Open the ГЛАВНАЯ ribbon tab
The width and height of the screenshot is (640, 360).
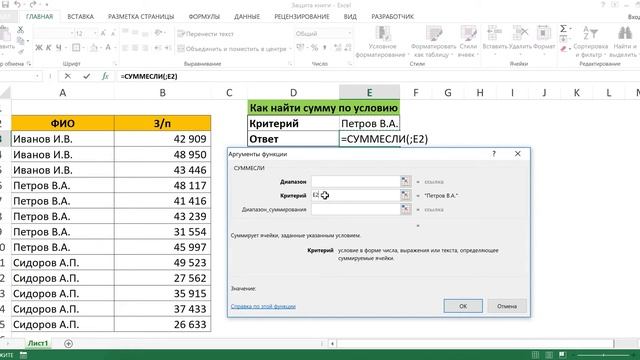(x=39, y=17)
